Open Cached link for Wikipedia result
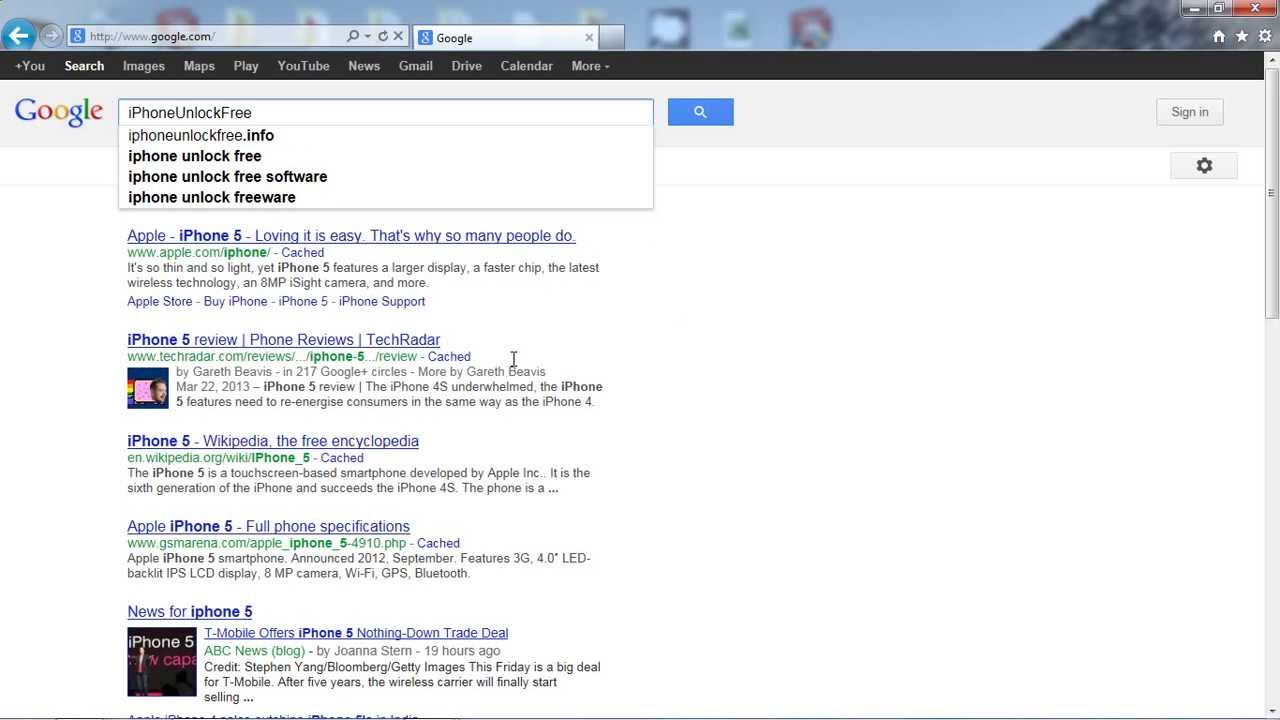1280x720 pixels. click(x=342, y=458)
